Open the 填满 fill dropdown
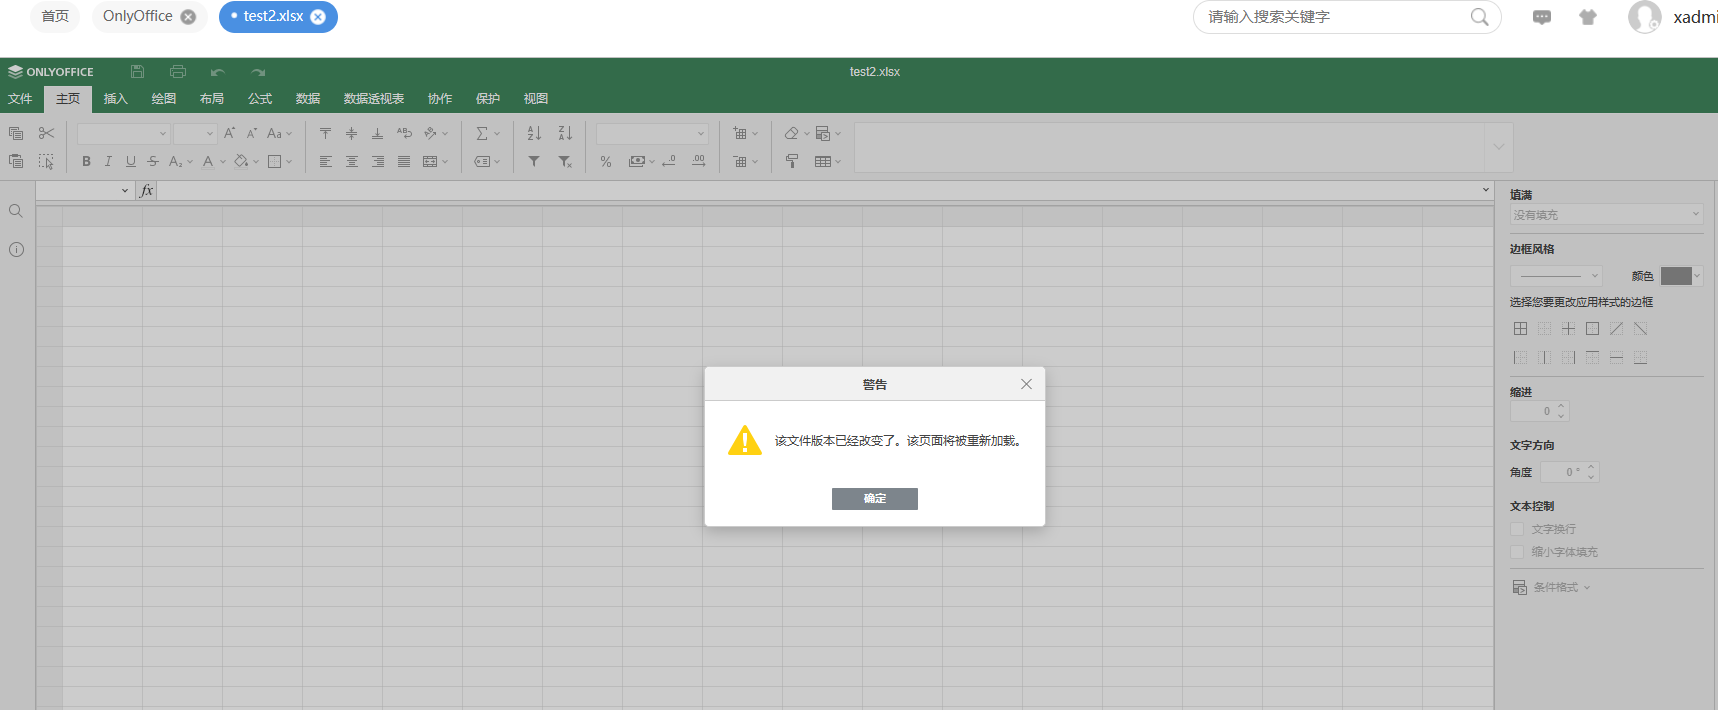Image resolution: width=1718 pixels, height=710 pixels. point(1605,215)
